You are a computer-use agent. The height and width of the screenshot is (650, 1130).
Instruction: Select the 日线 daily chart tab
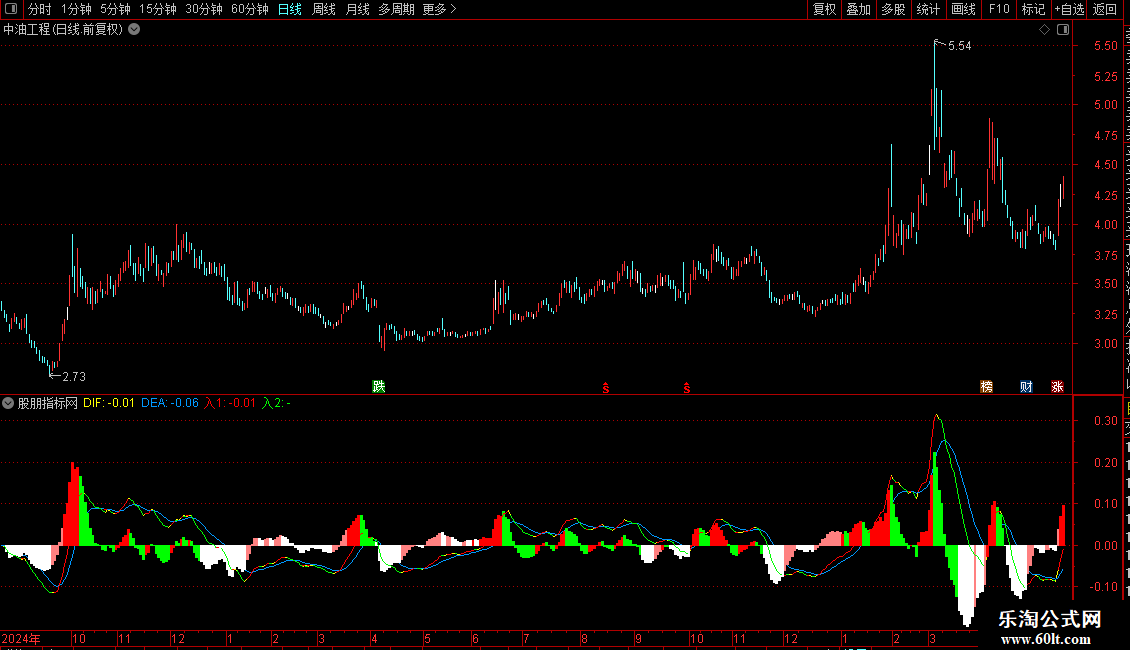290,9
